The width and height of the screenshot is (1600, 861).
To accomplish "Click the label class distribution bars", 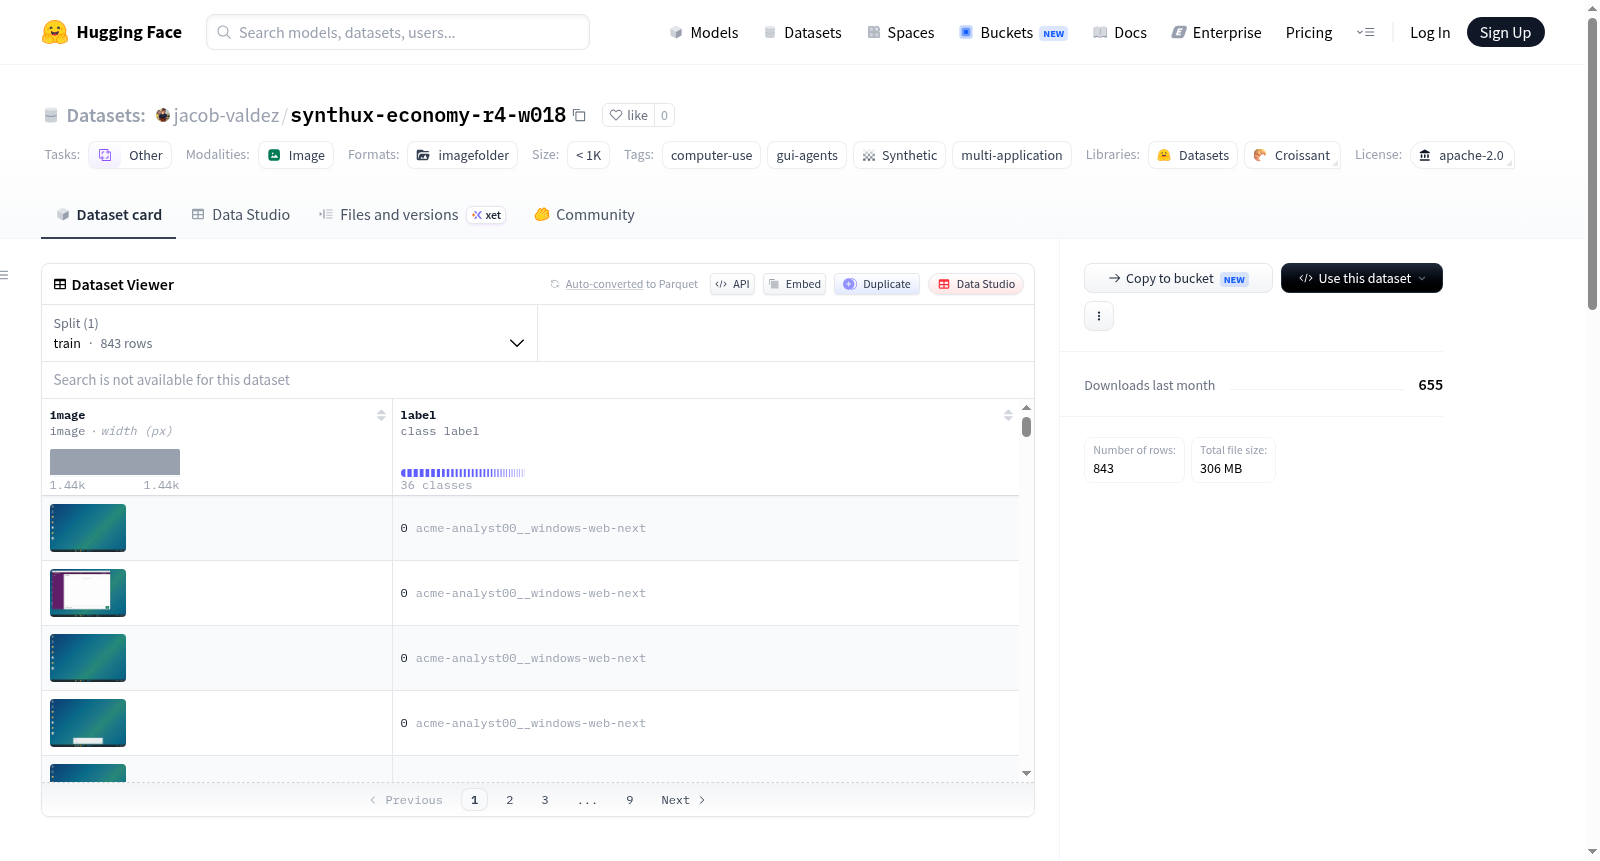I will point(463,473).
